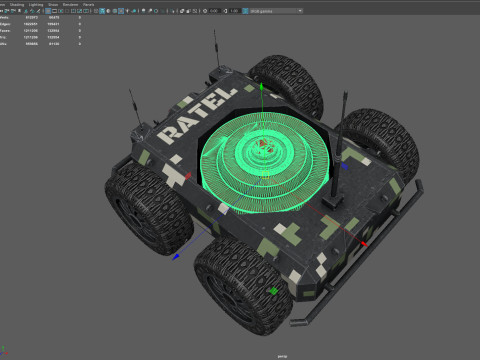Toggle the Film Gate overlay
Image resolution: width=480 pixels, height=360 pixels.
pos(54,11)
